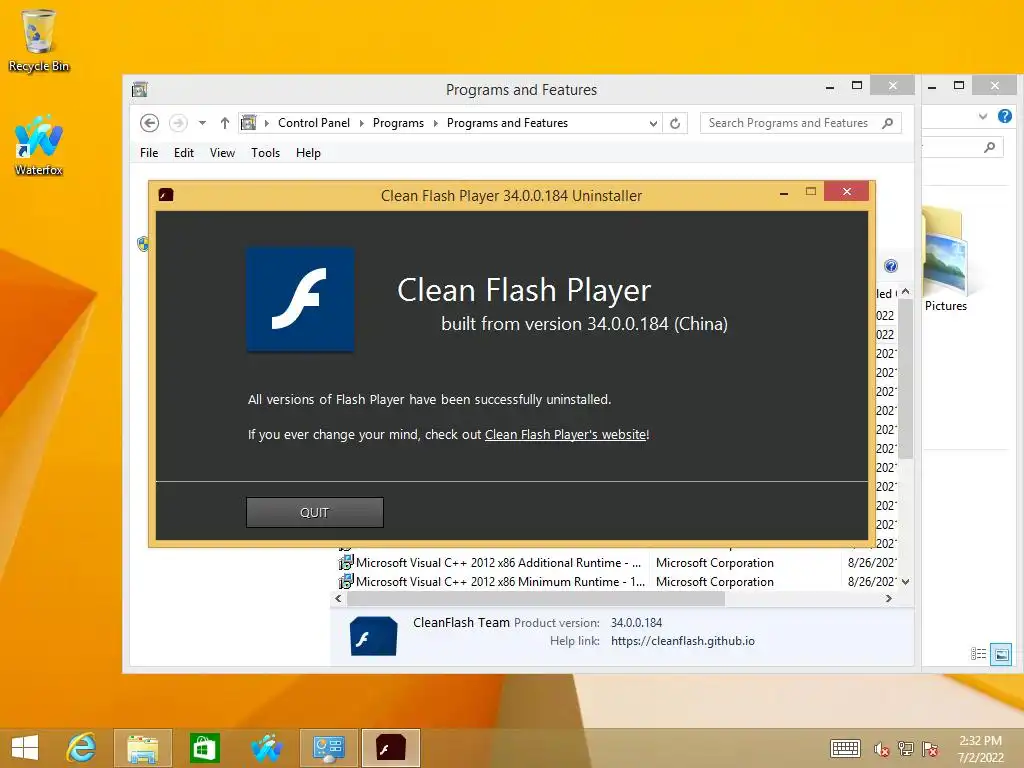Expand ribbon chevron in background window

click(983, 116)
